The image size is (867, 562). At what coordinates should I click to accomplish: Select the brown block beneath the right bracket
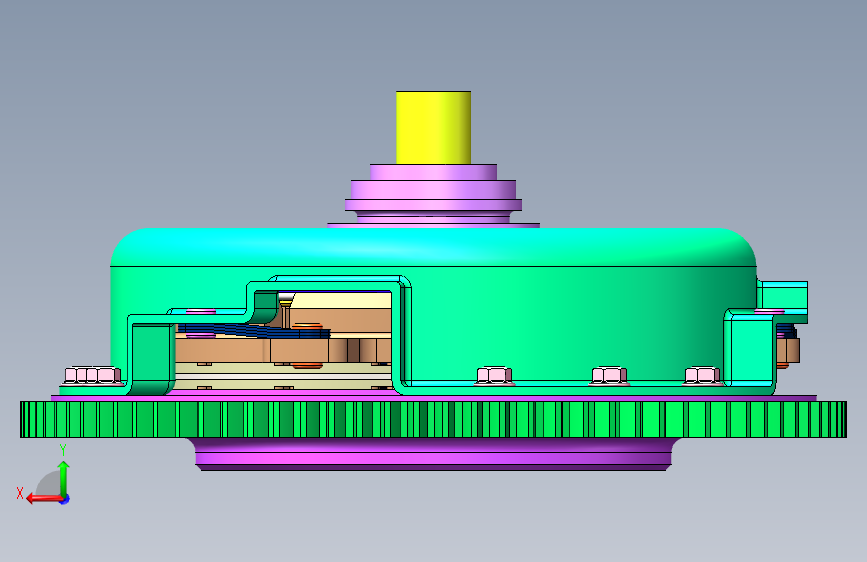[x=787, y=350]
